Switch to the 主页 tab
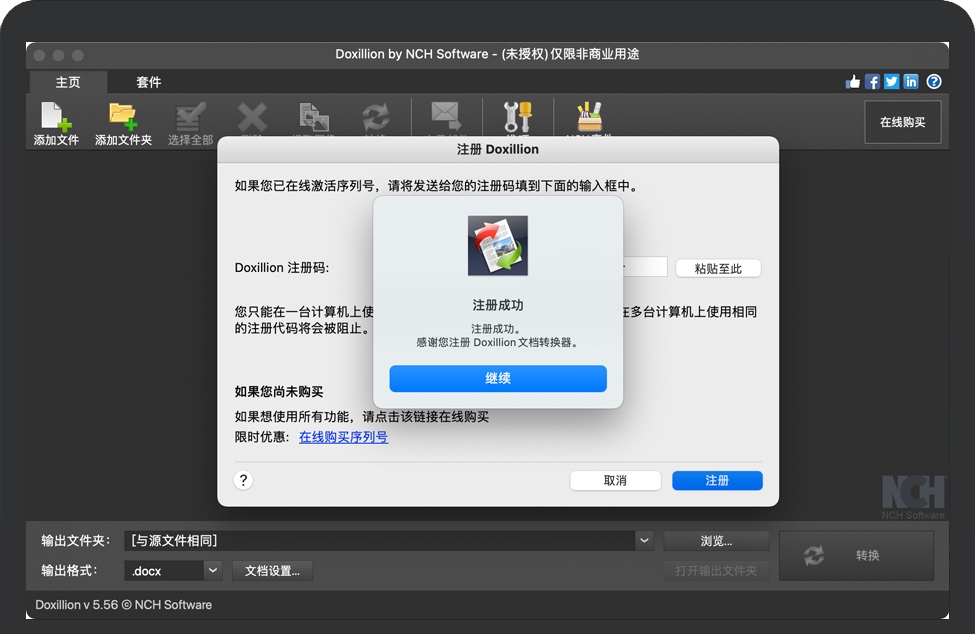This screenshot has height=634, width=975. point(68,82)
